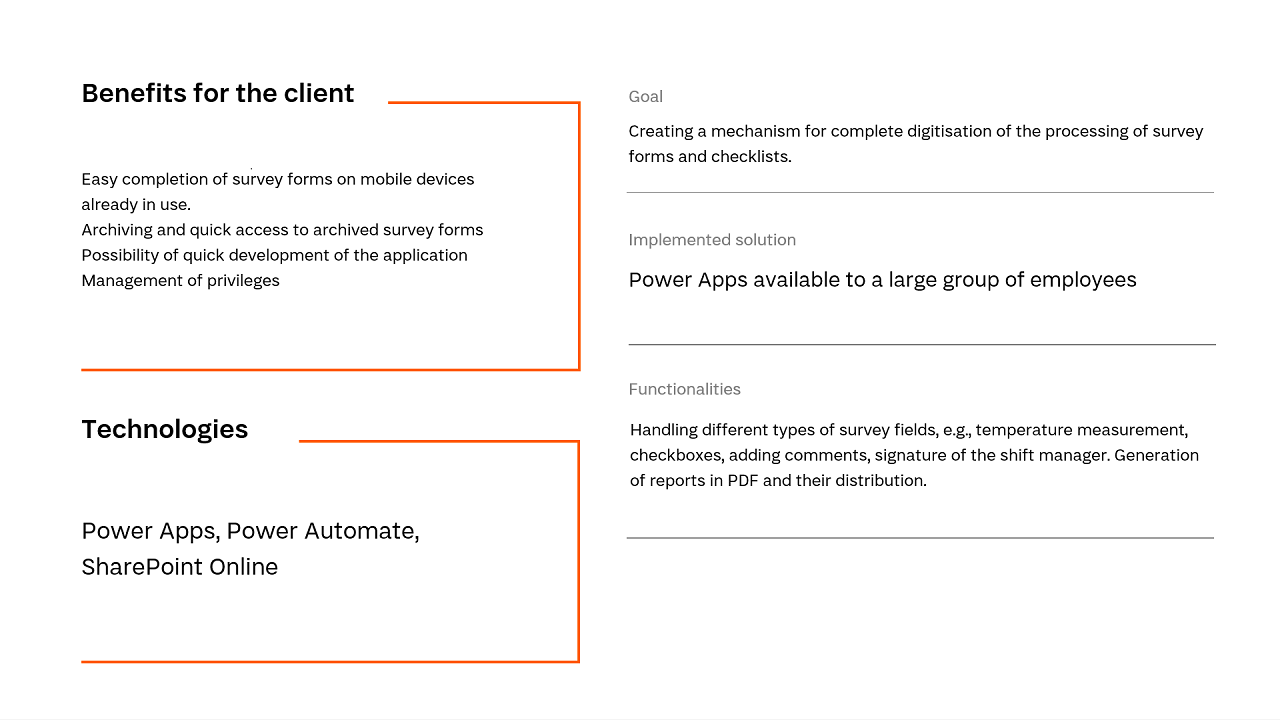Click the 'Goal' label
The image size is (1280, 720).
pyautogui.click(x=646, y=97)
